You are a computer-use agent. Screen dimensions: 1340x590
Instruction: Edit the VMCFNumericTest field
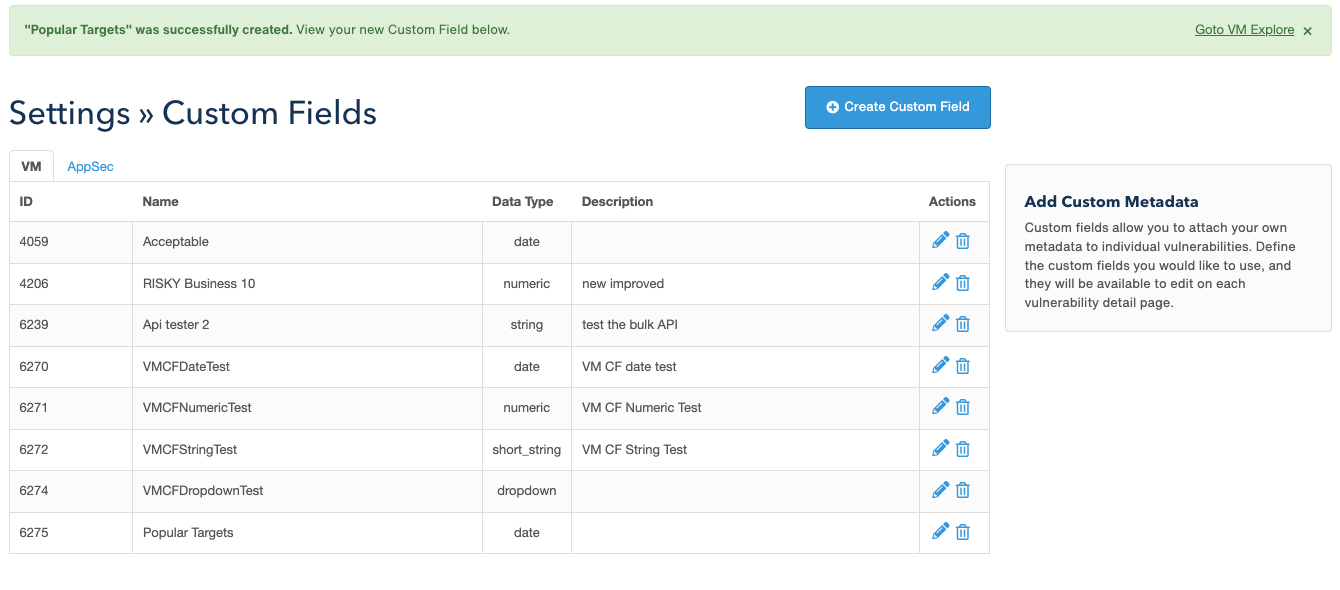(x=940, y=406)
